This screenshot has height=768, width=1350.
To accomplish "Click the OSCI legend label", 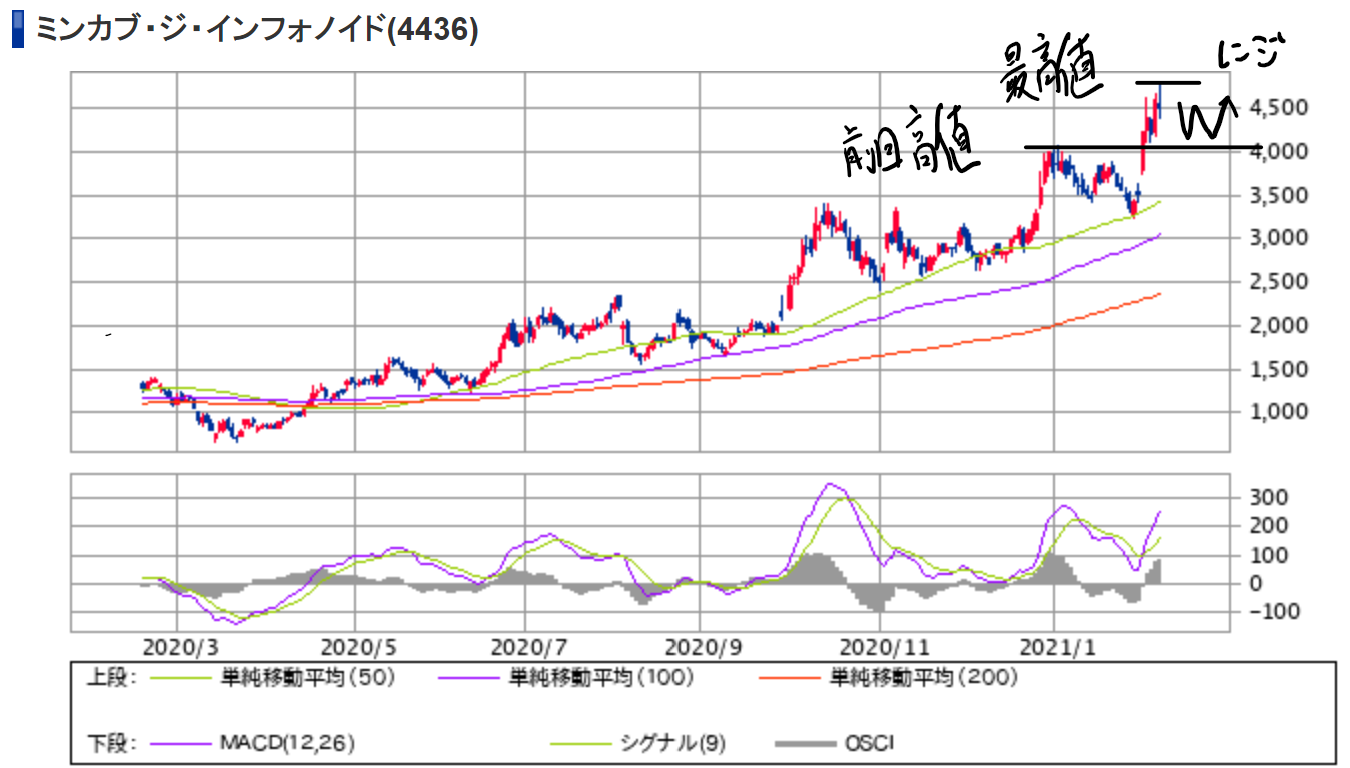I will click(x=867, y=743).
